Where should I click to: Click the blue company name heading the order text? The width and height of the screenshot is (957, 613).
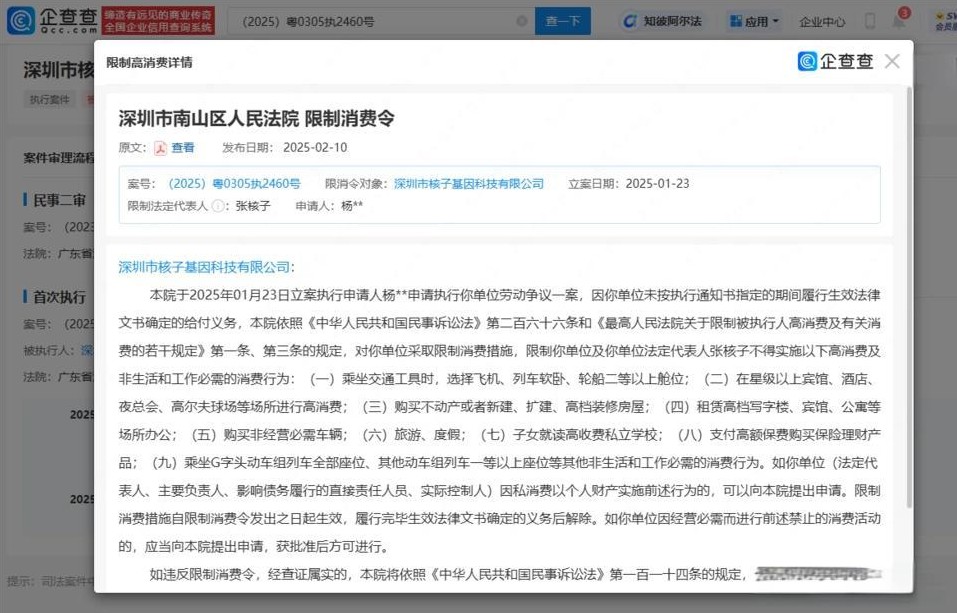pos(204,267)
